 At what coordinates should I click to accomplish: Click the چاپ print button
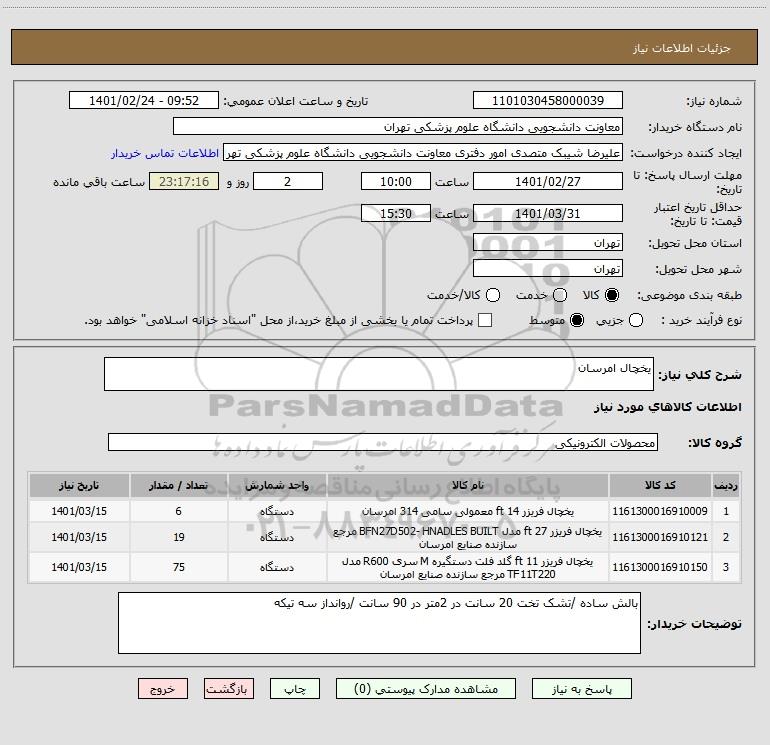(x=295, y=689)
